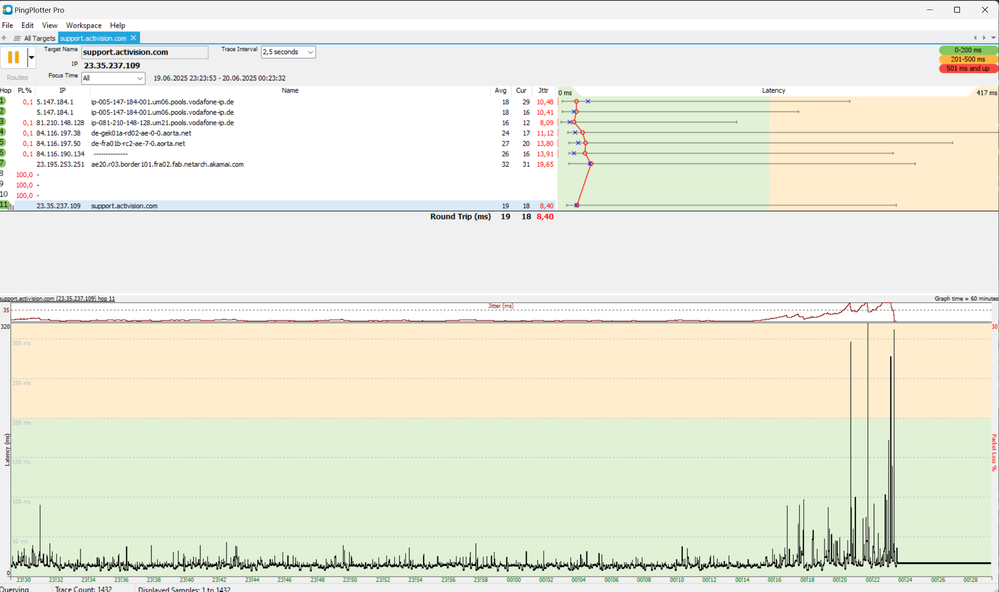Select the green hop 7 circle
The height and width of the screenshot is (592, 999).
pyautogui.click(x=3, y=164)
